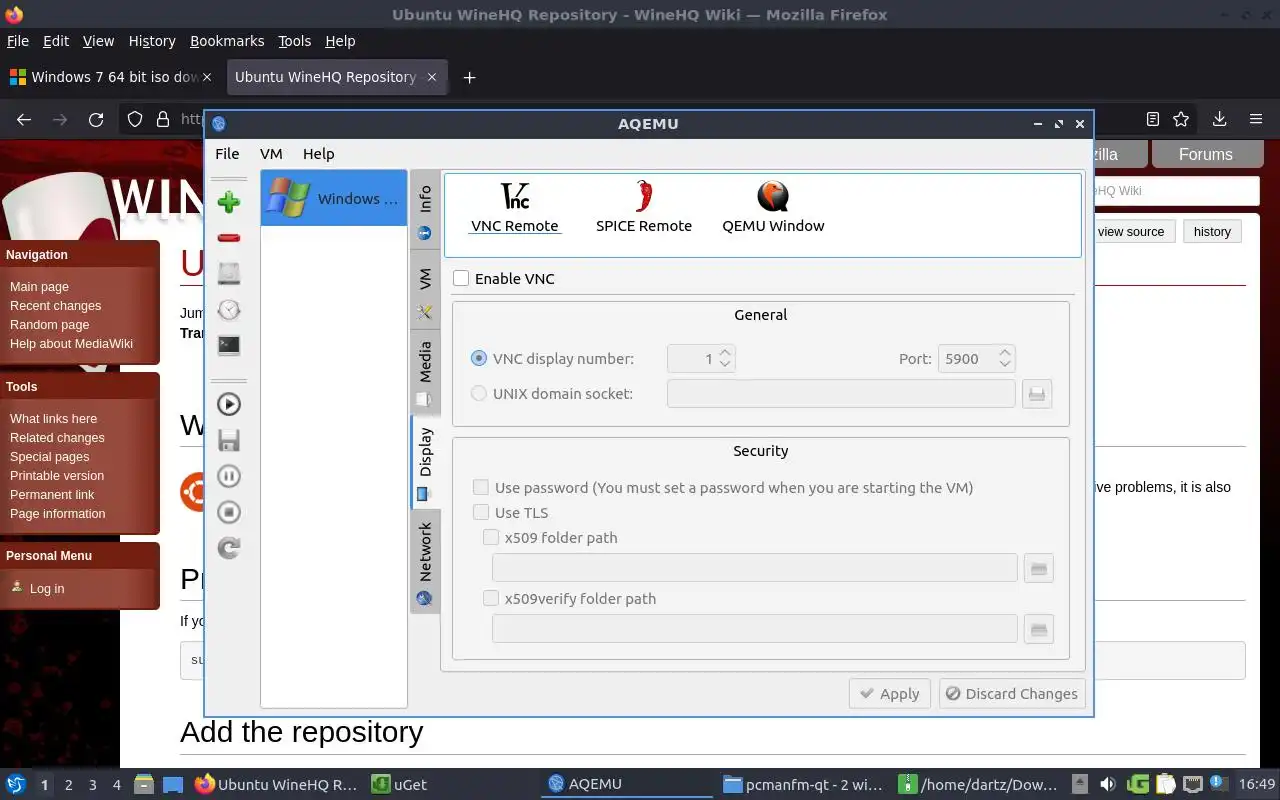
Task: Open the AQEMU VM menu
Action: [x=271, y=153]
